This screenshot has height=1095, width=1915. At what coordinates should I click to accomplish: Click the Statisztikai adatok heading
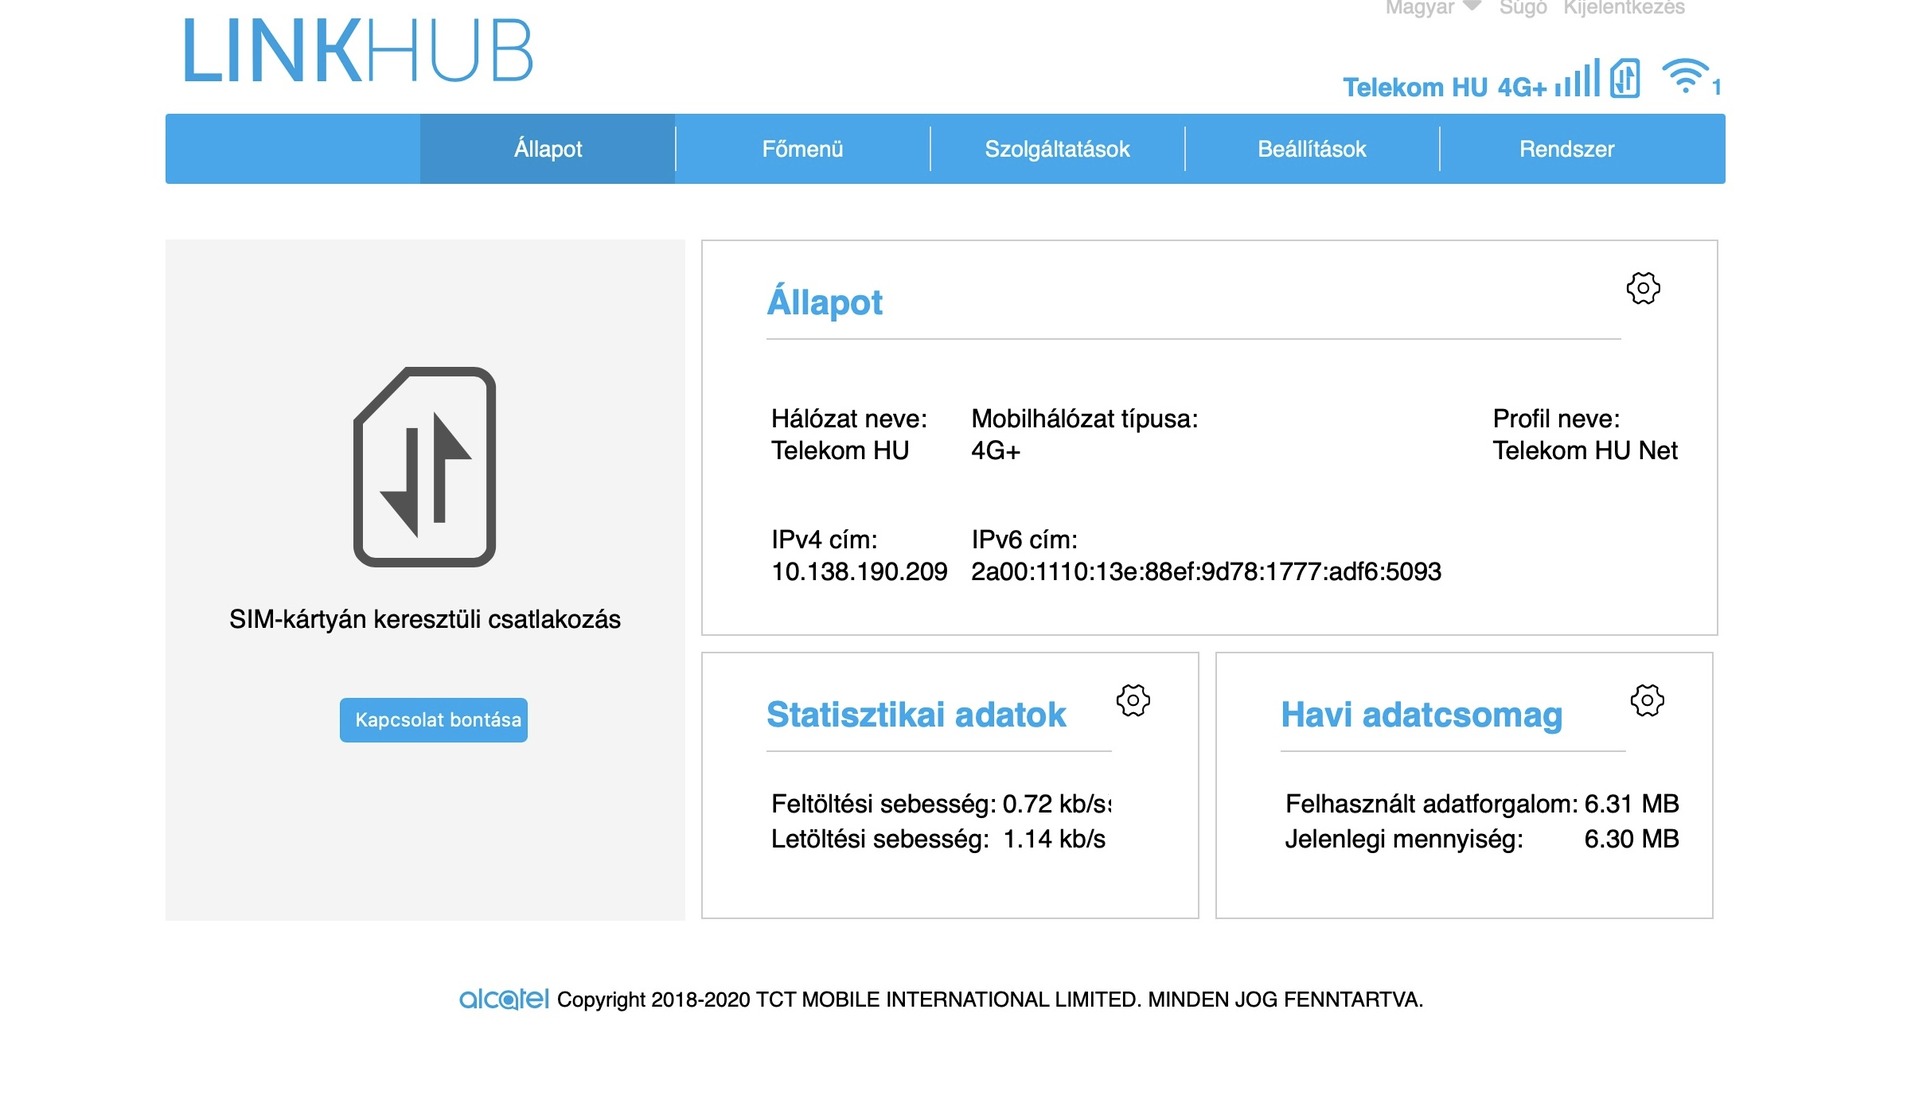click(x=916, y=715)
